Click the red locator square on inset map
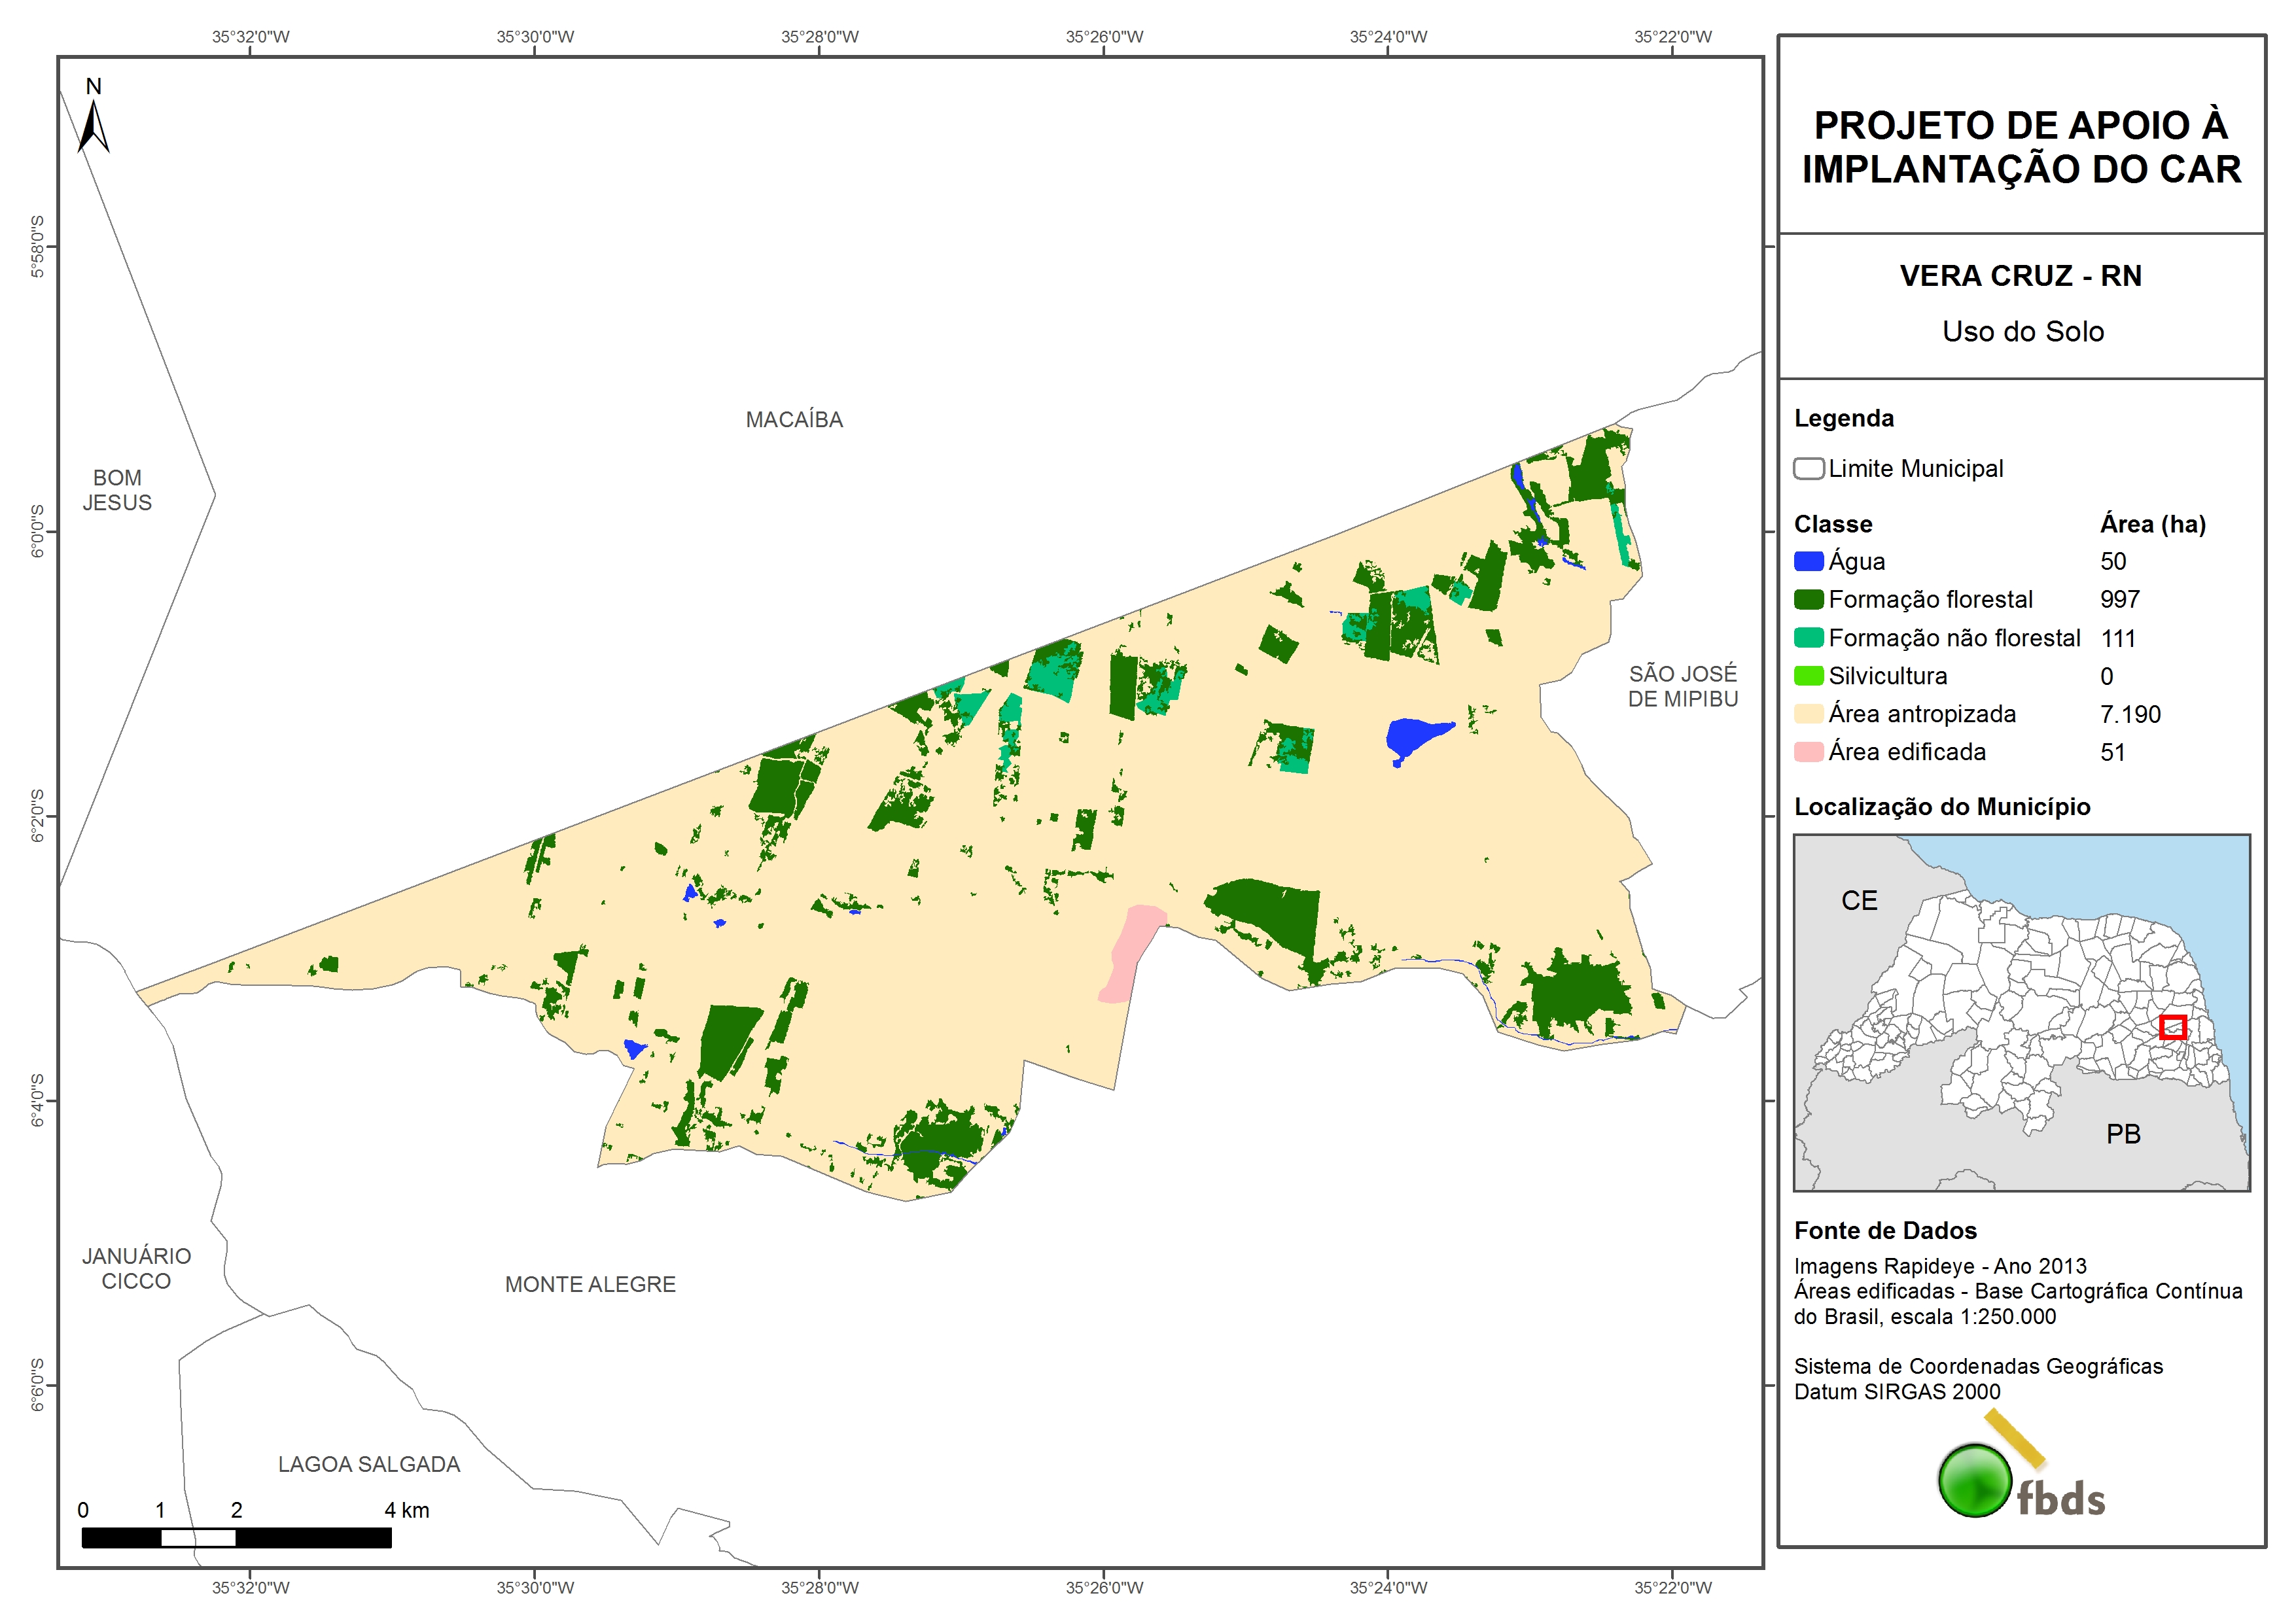The height and width of the screenshot is (1623, 2296). (2172, 1027)
